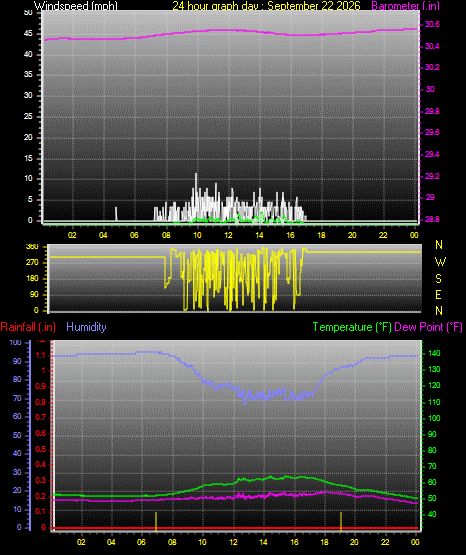
Task: Click the sunset marker near hour 19
Action: [341, 521]
